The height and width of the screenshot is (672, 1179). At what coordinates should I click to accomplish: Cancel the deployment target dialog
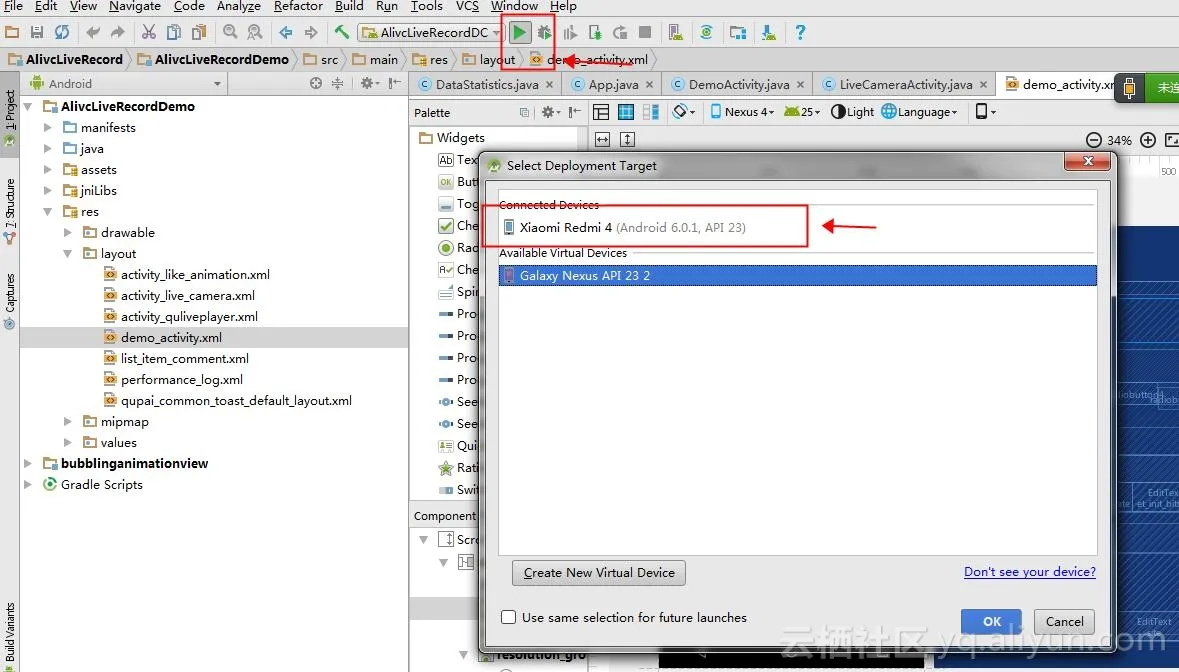[1064, 622]
